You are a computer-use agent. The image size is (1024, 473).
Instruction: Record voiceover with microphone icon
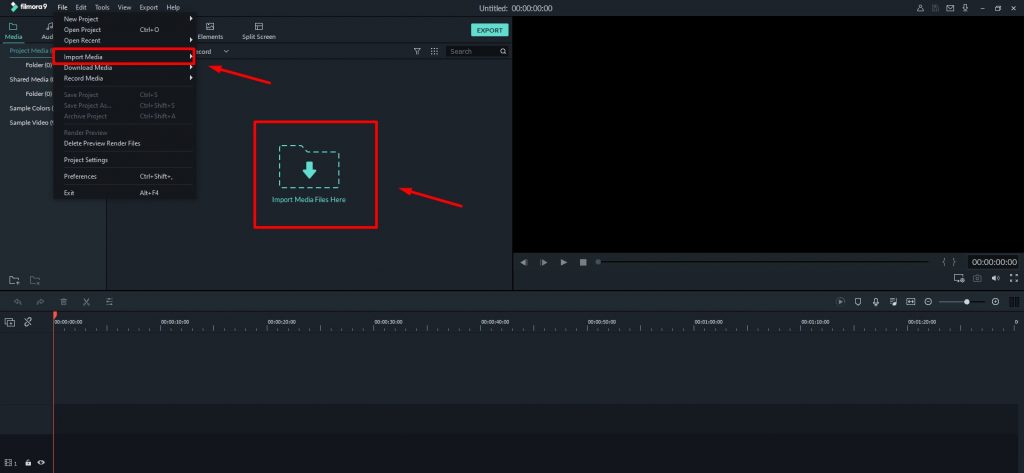click(876, 302)
